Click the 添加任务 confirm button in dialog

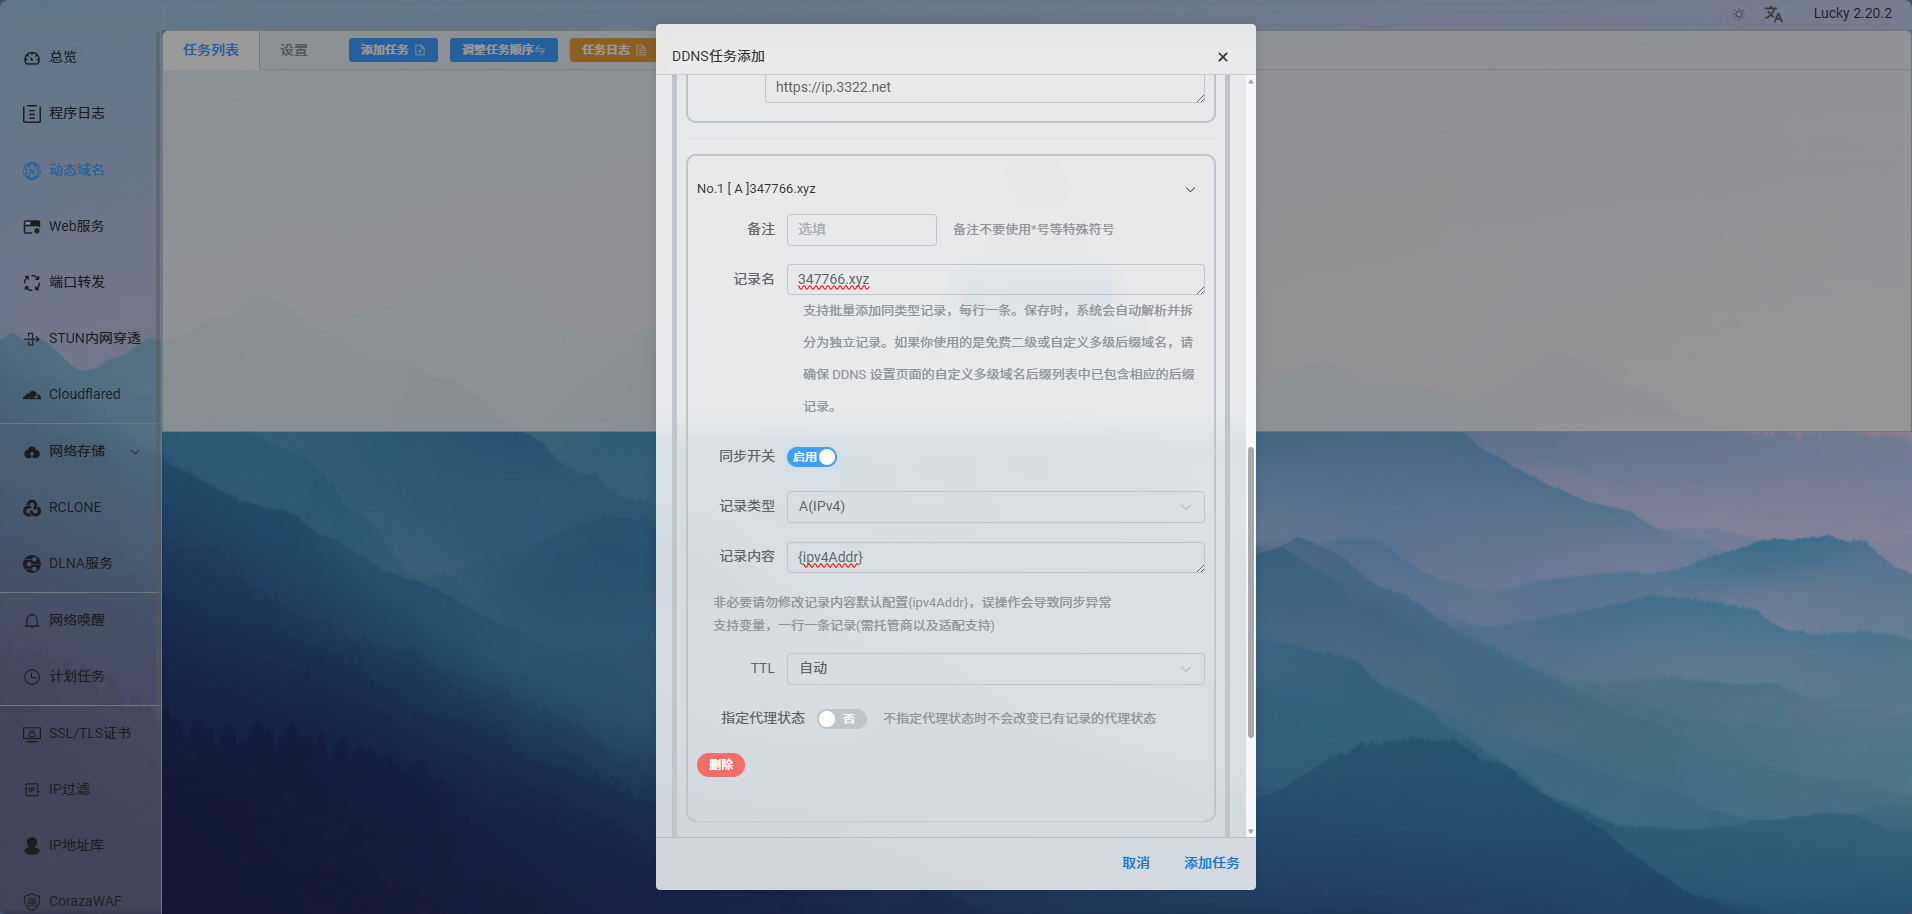(x=1211, y=863)
